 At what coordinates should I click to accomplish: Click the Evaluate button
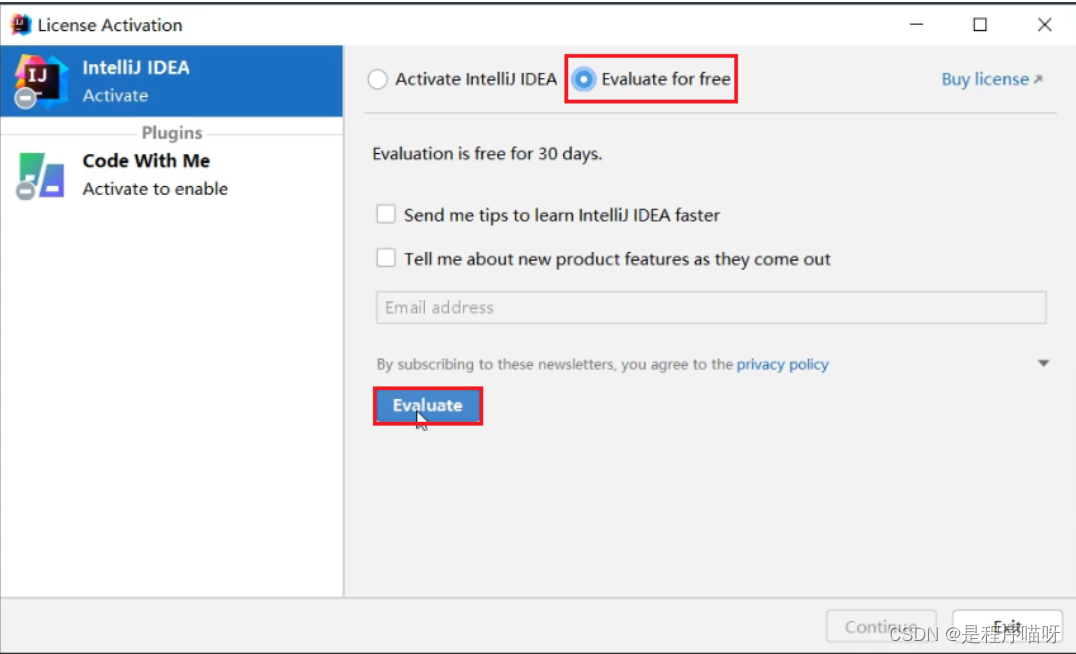[428, 406]
